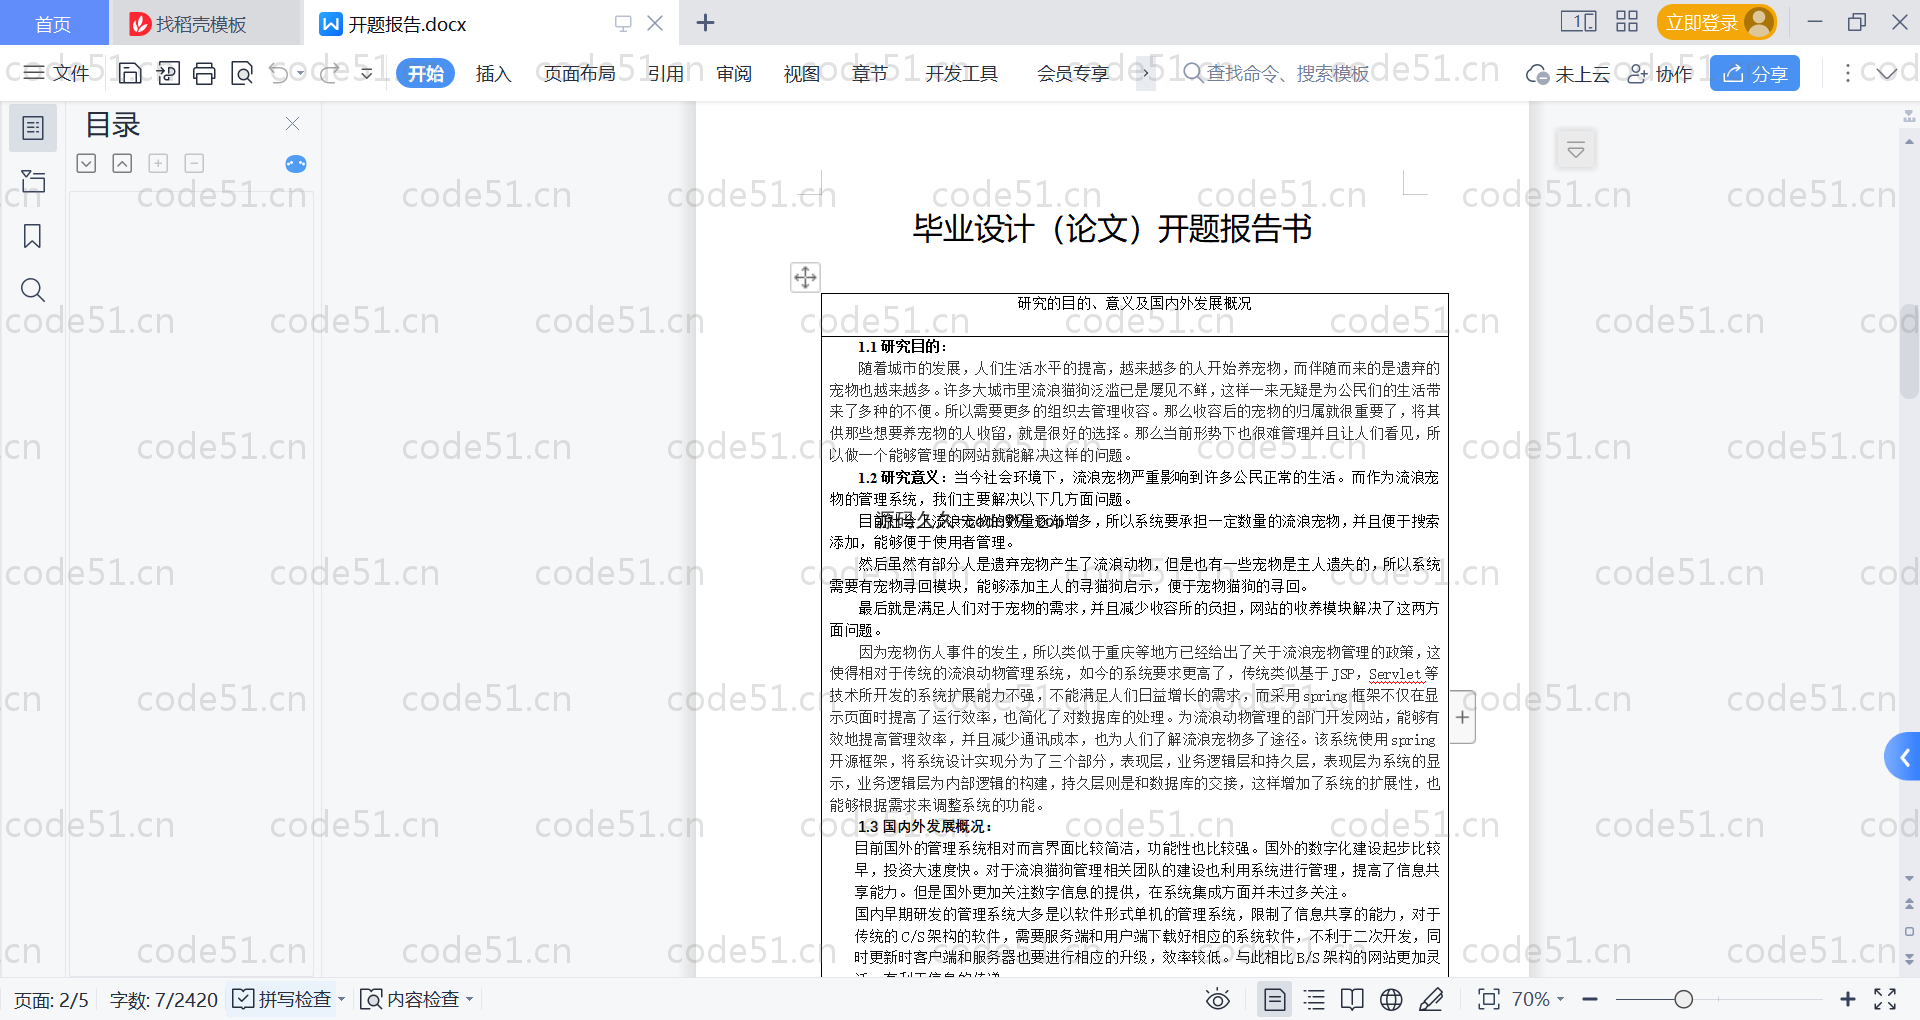The height and width of the screenshot is (1020, 1920).
Task: Switch to the 审阅 tab
Action: click(x=734, y=73)
